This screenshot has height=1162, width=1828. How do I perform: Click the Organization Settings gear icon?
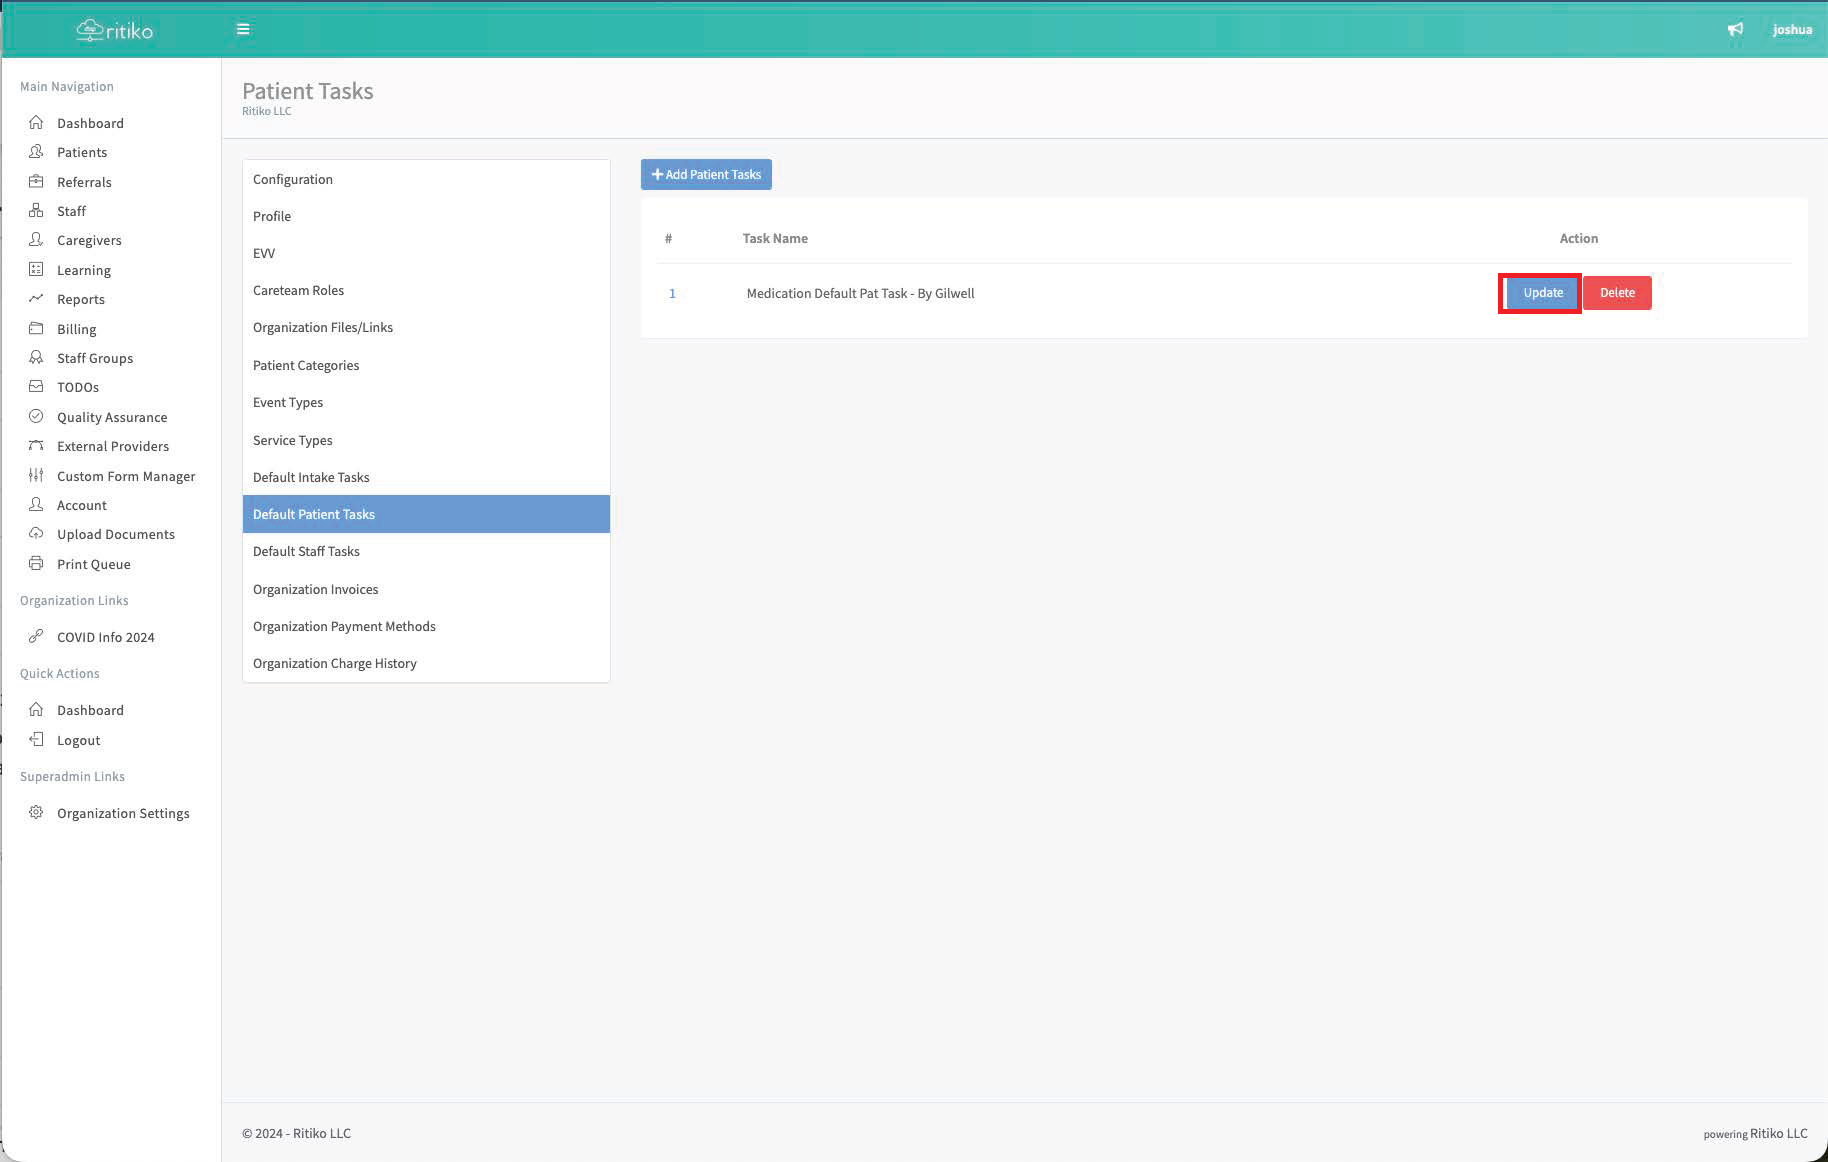(36, 813)
